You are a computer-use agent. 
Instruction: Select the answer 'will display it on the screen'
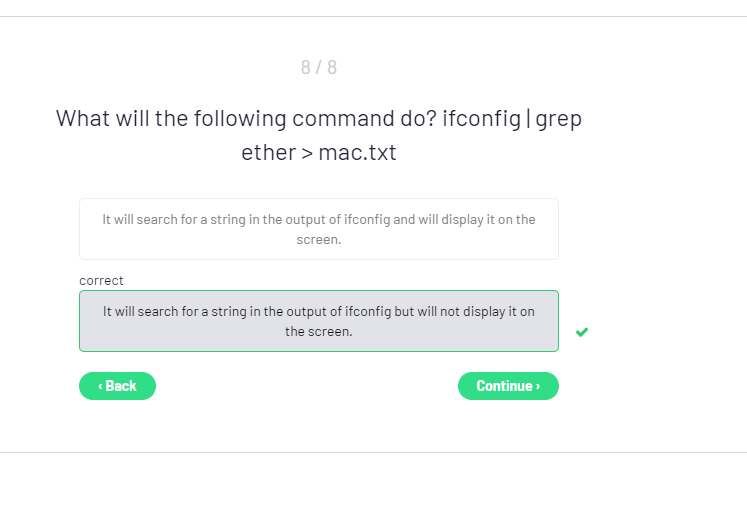(319, 229)
